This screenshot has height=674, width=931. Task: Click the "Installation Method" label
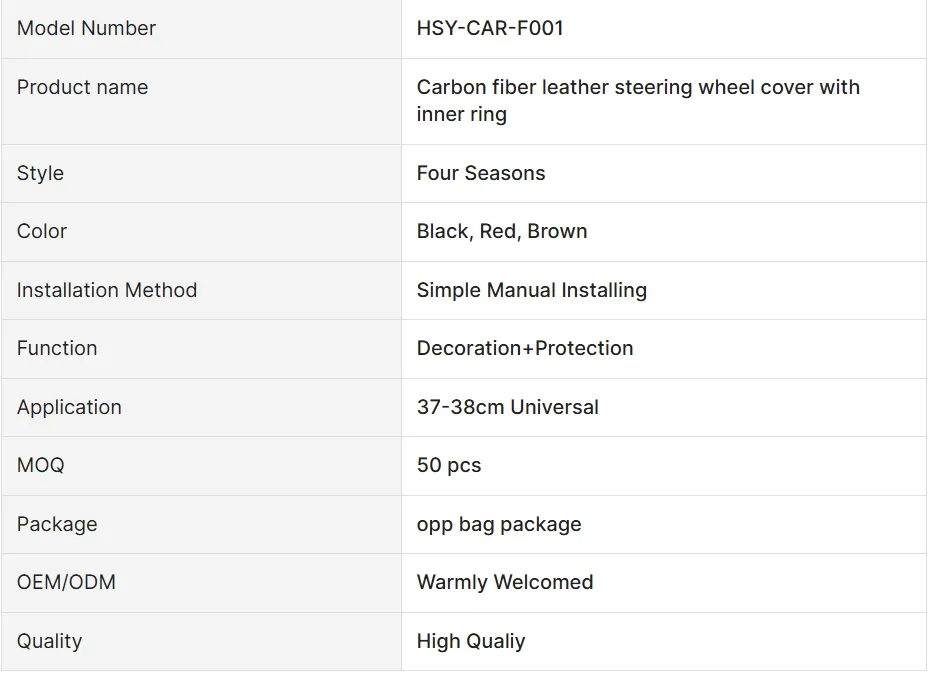click(x=107, y=291)
